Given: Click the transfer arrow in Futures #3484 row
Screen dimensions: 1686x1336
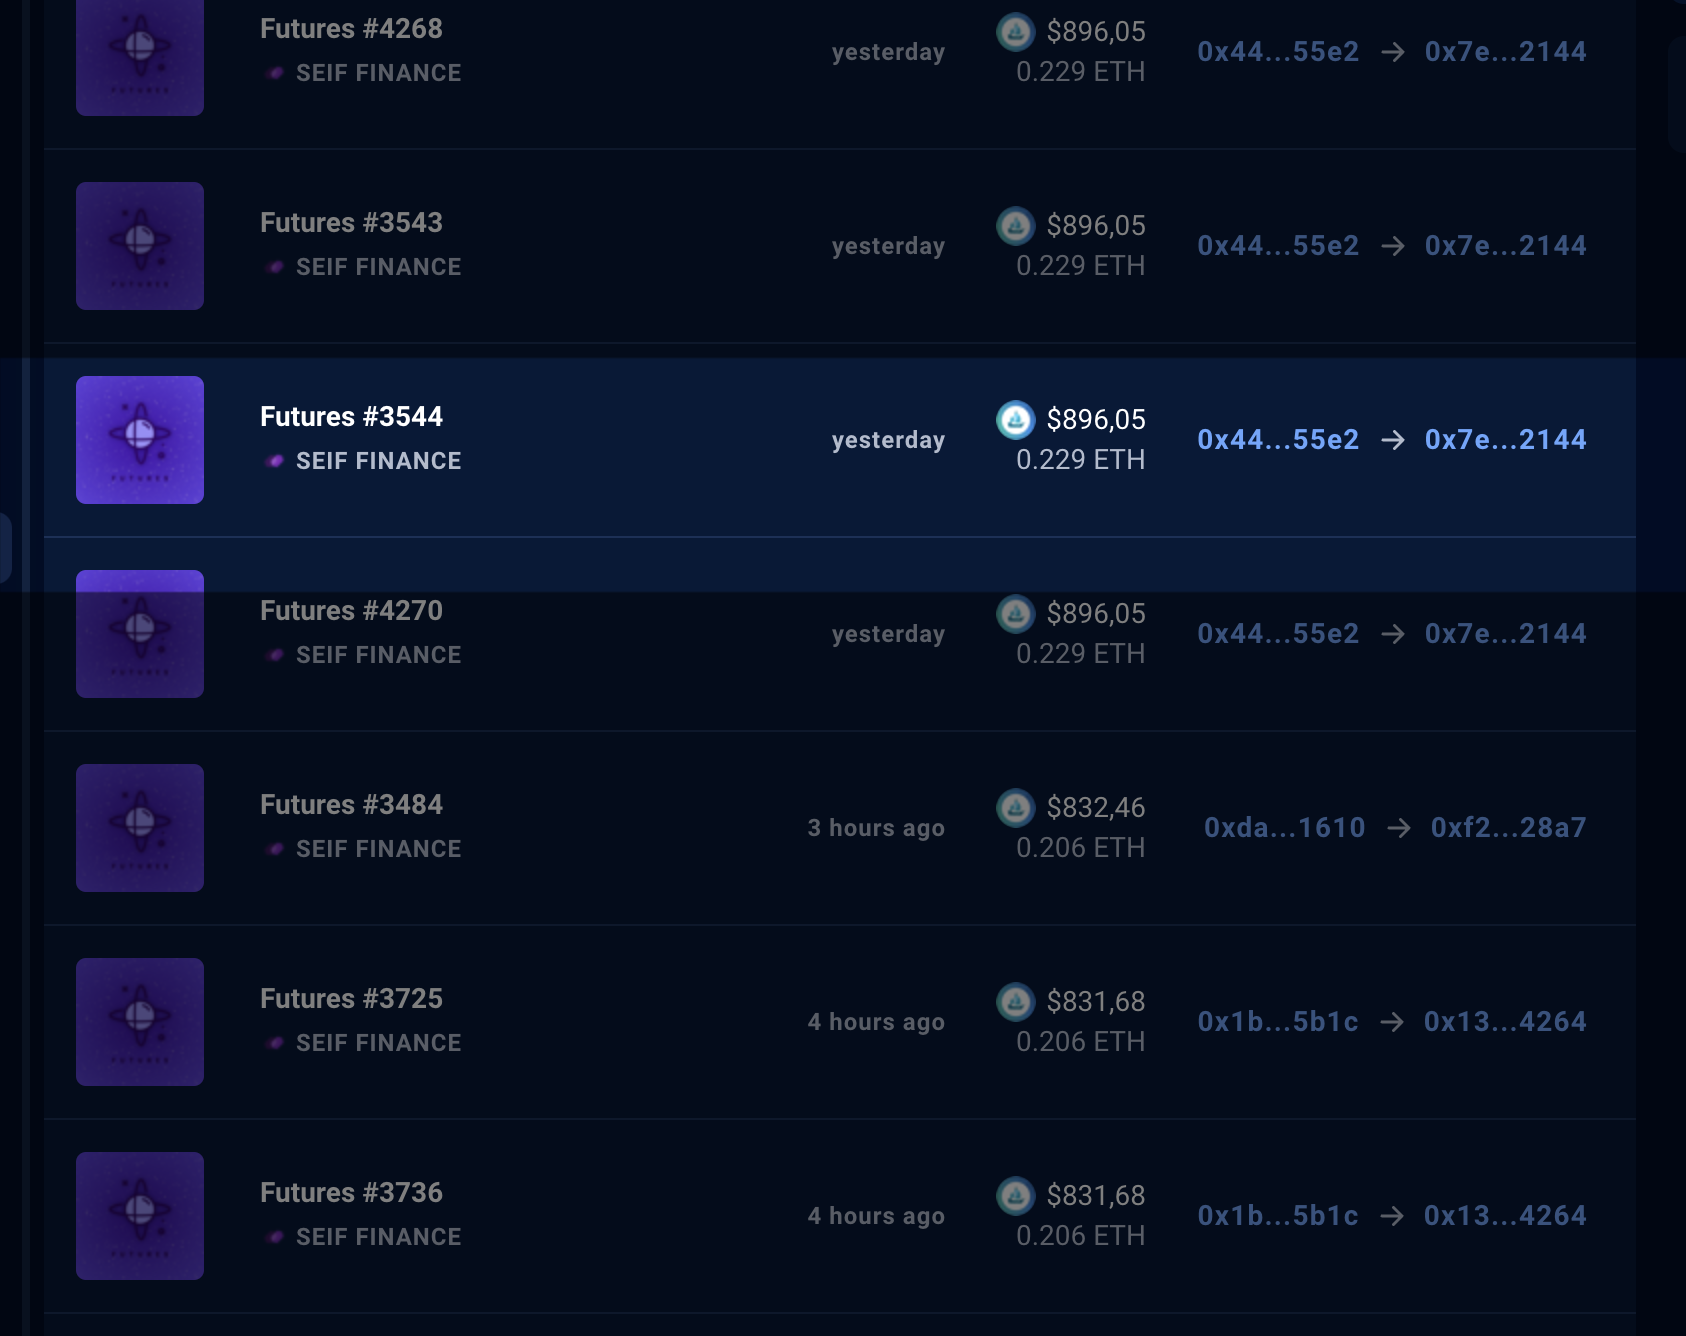Looking at the screenshot, I should 1398,828.
